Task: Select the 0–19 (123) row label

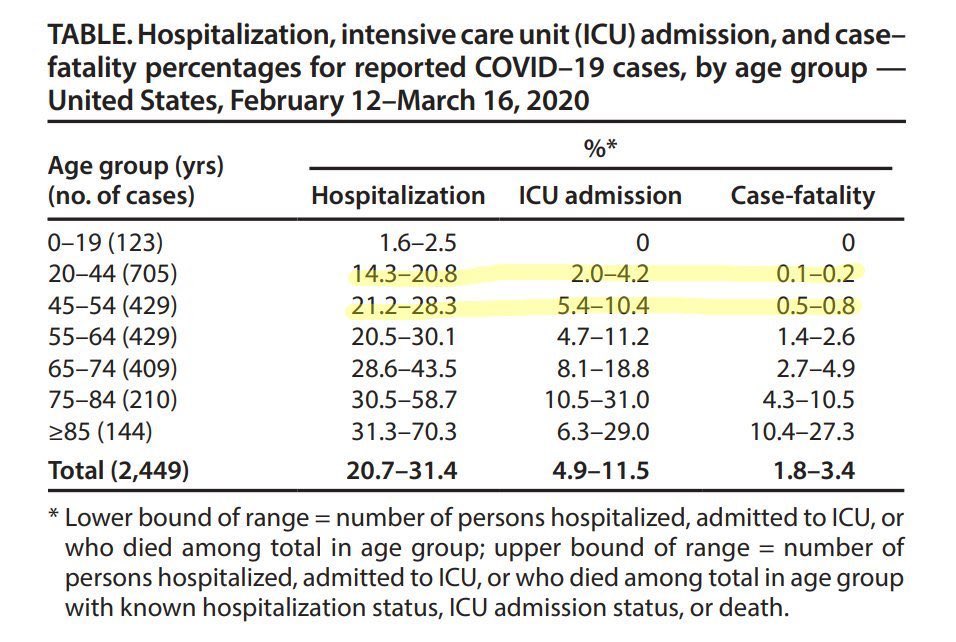Action: [x=104, y=241]
